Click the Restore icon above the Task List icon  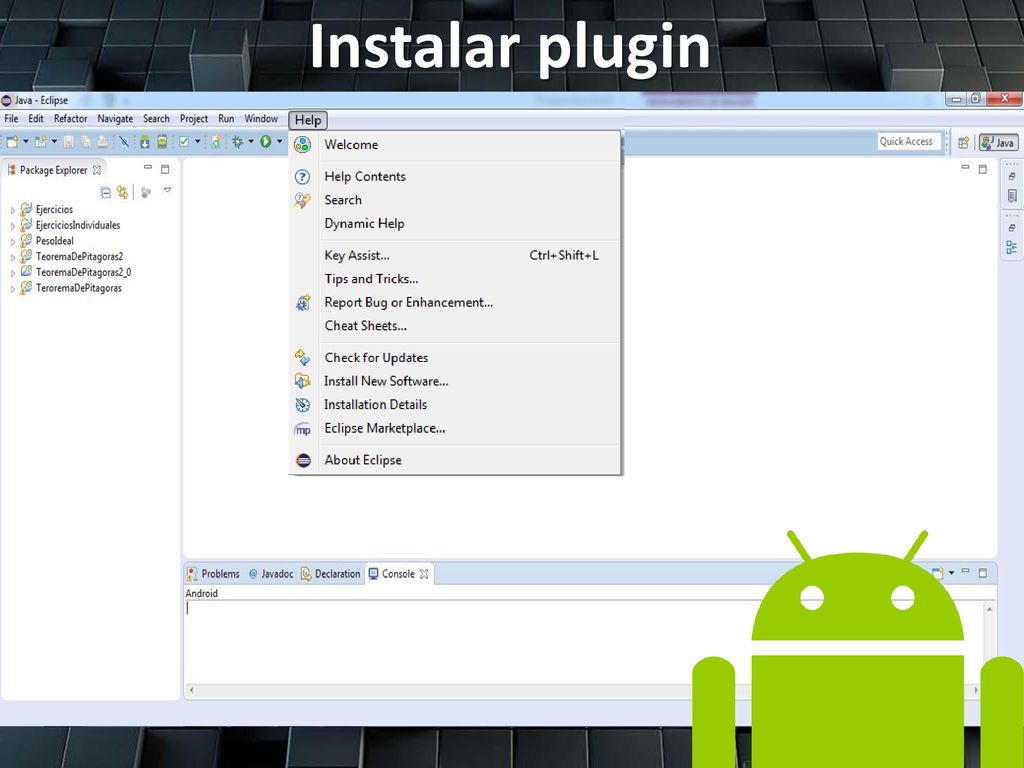tap(1012, 176)
